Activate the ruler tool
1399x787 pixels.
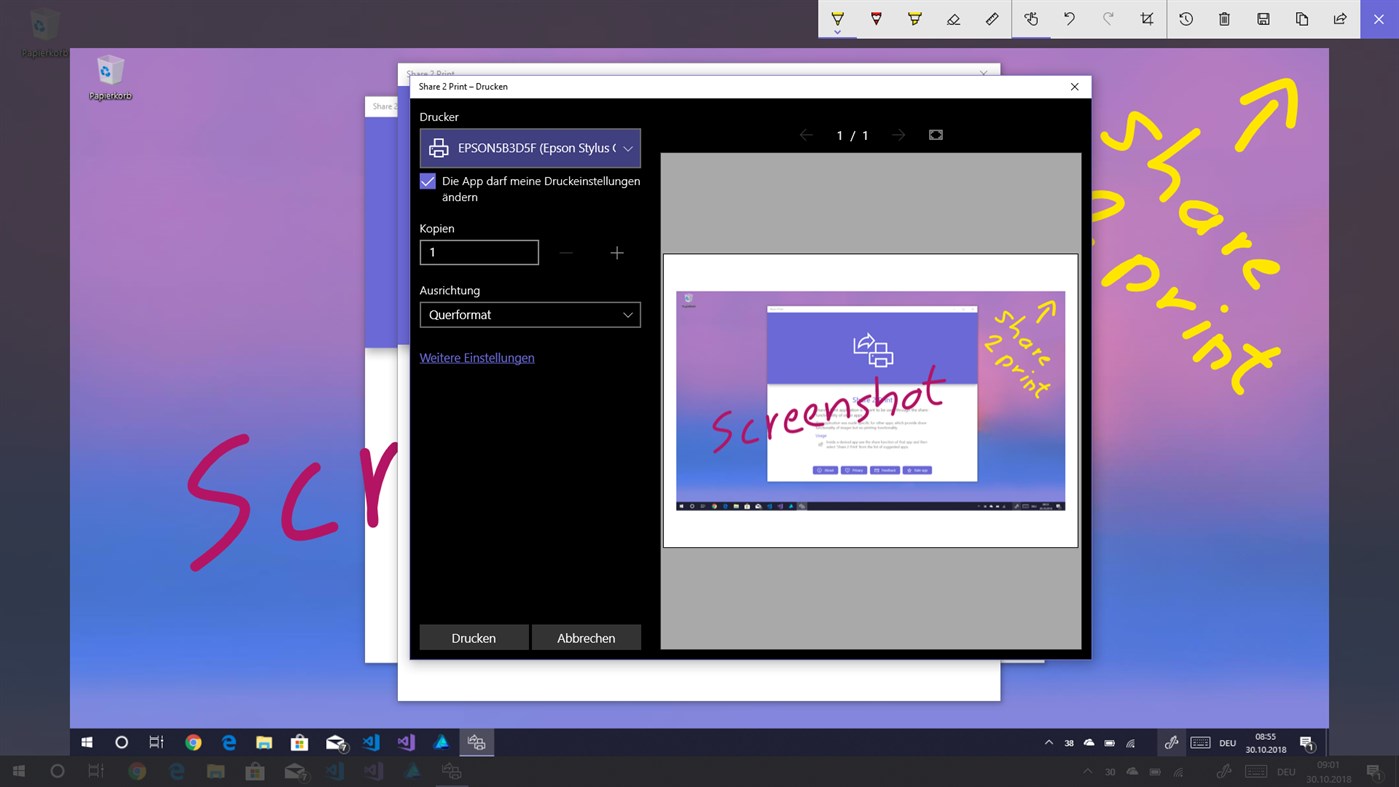pyautogui.click(x=991, y=19)
